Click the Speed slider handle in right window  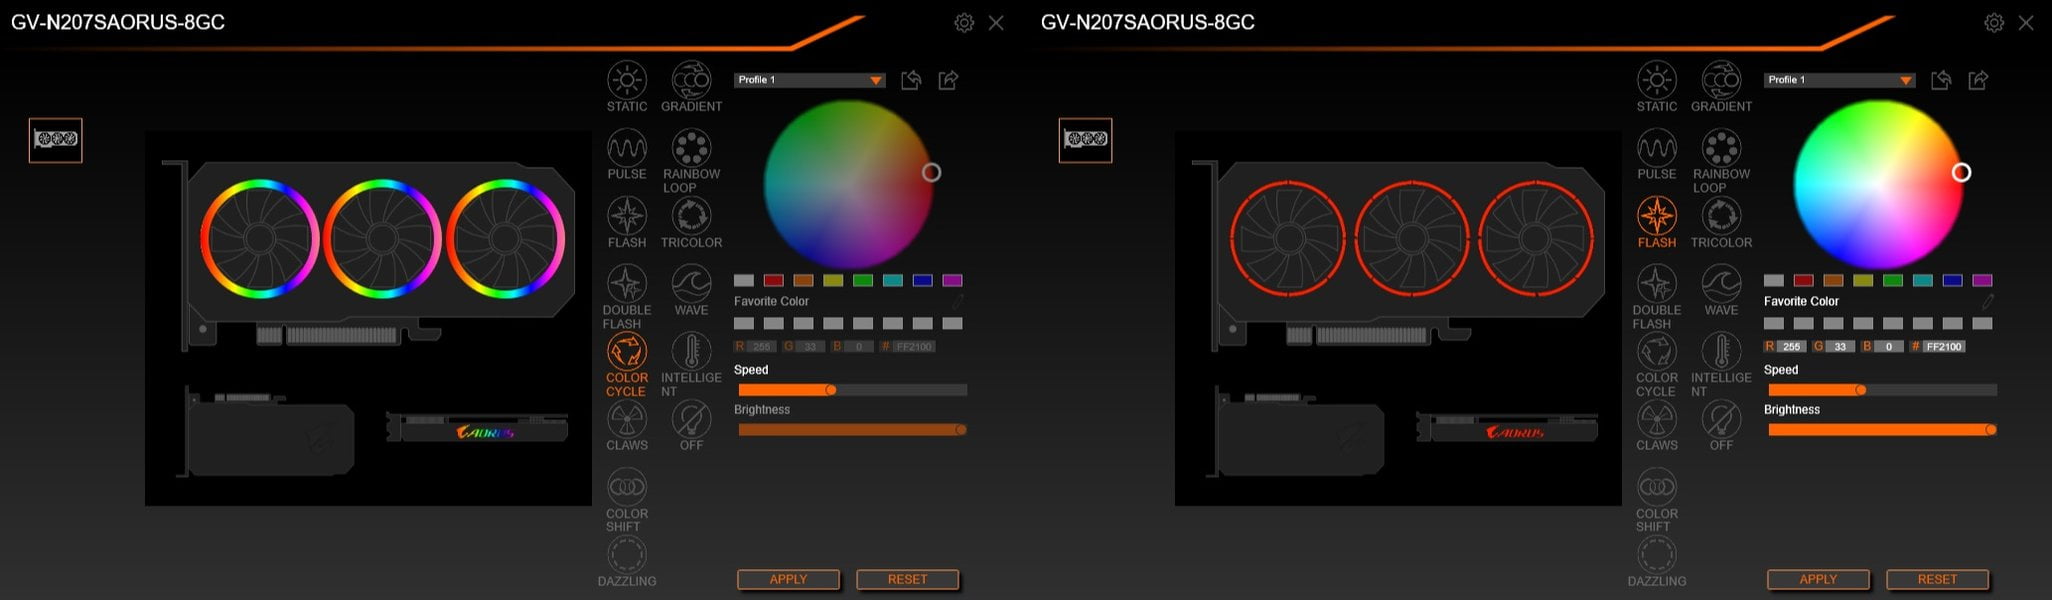1861,390
